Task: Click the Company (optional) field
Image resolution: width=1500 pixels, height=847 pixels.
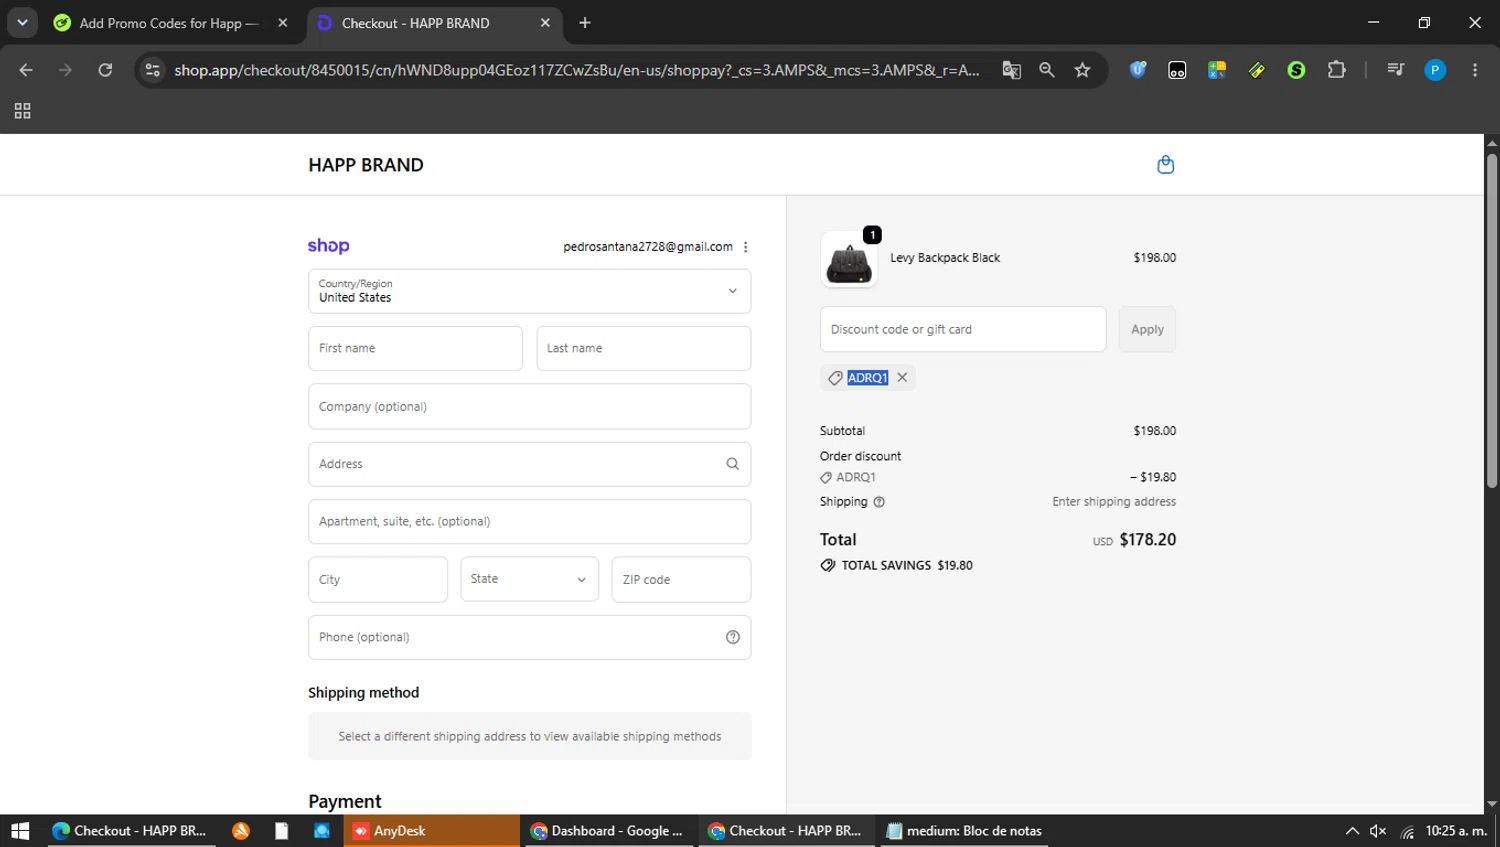Action: [x=530, y=406]
